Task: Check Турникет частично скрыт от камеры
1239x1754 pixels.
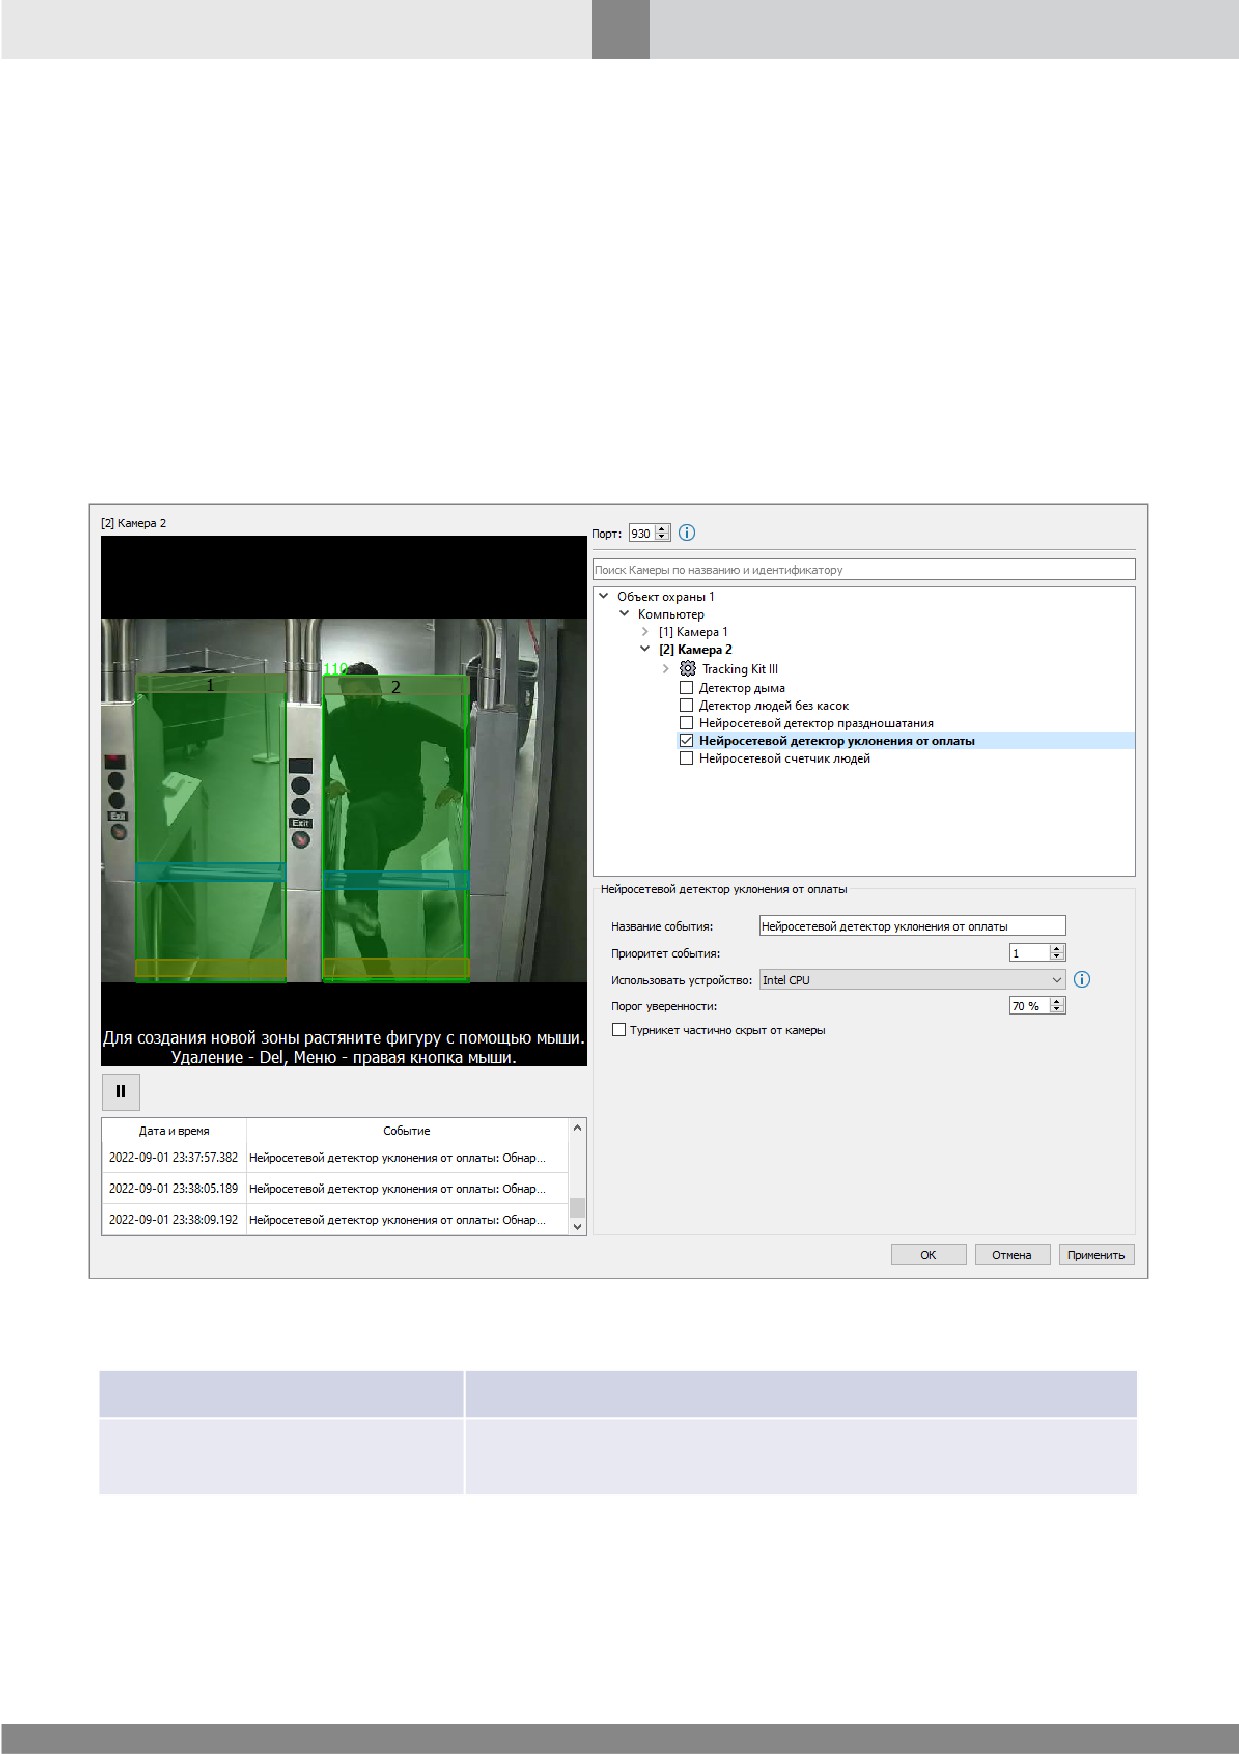Action: click(619, 1029)
